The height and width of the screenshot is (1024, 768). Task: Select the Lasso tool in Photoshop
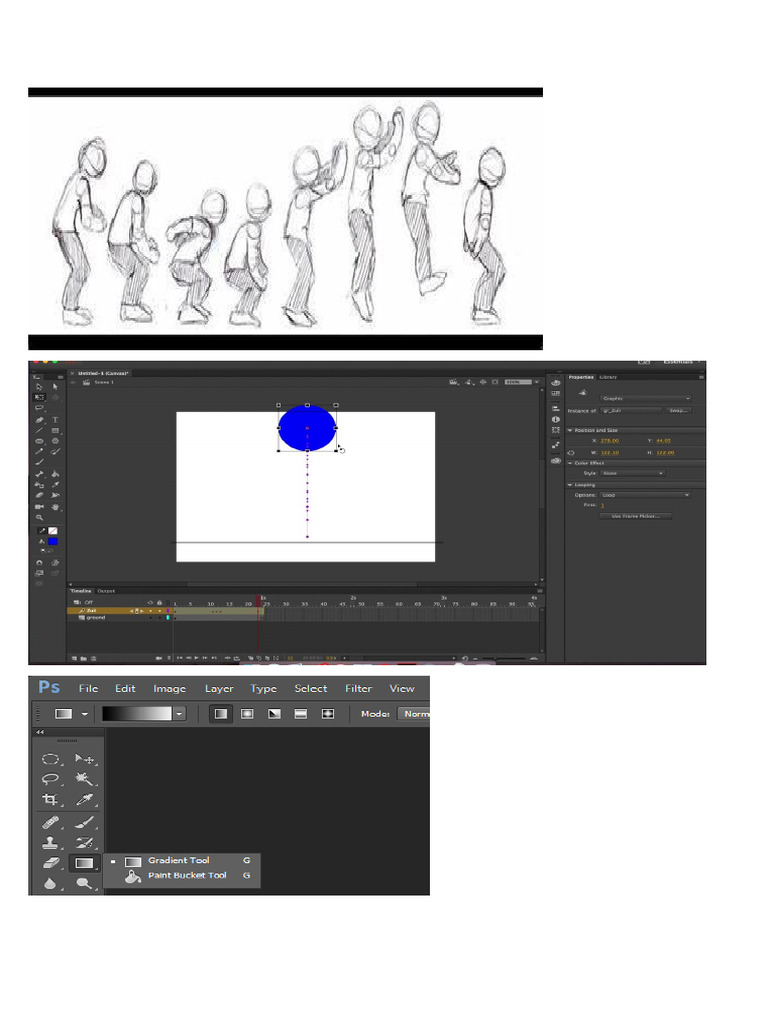click(50, 779)
